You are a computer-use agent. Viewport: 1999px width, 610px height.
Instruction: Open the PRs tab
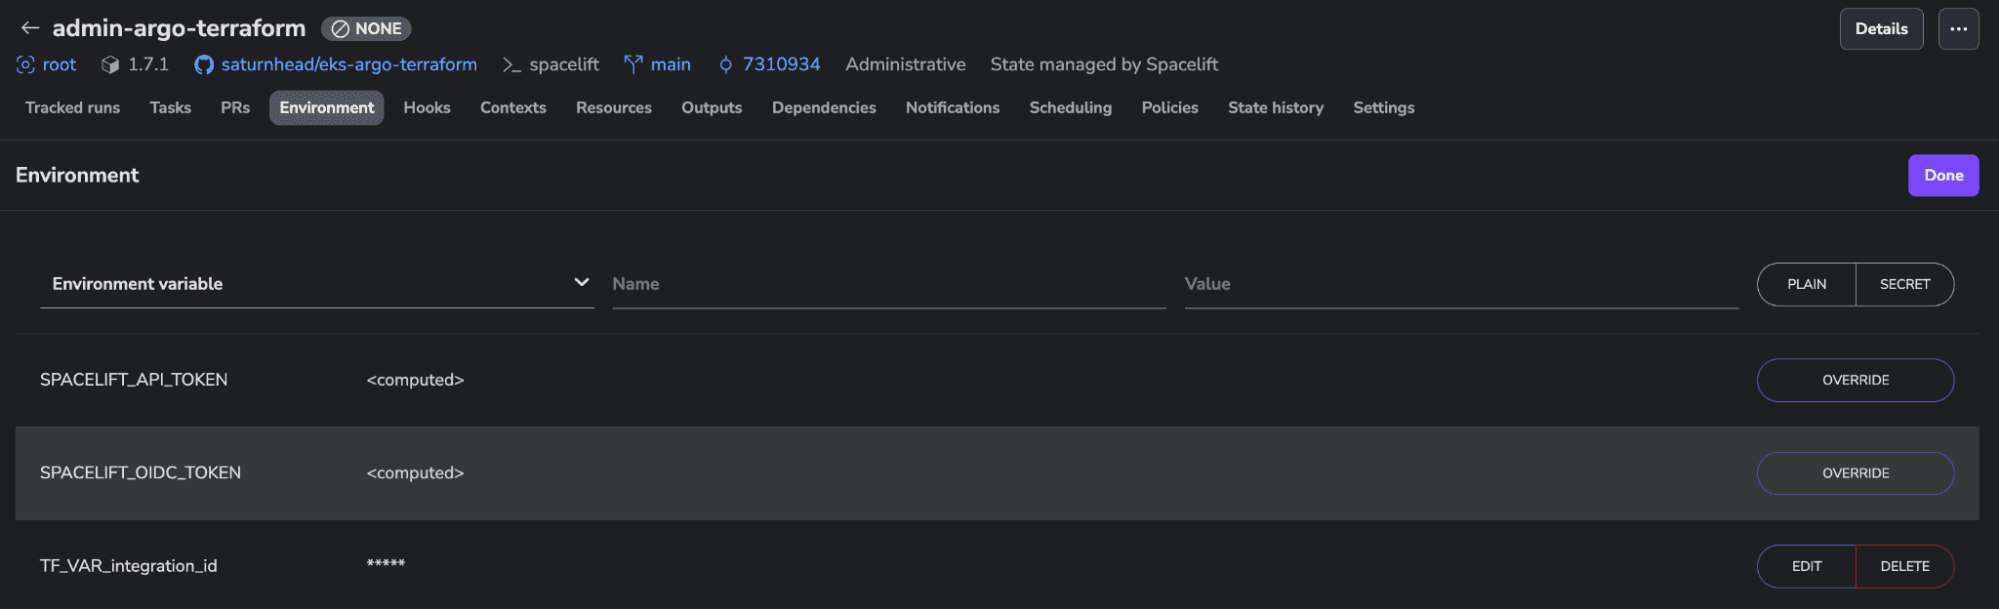pyautogui.click(x=235, y=108)
